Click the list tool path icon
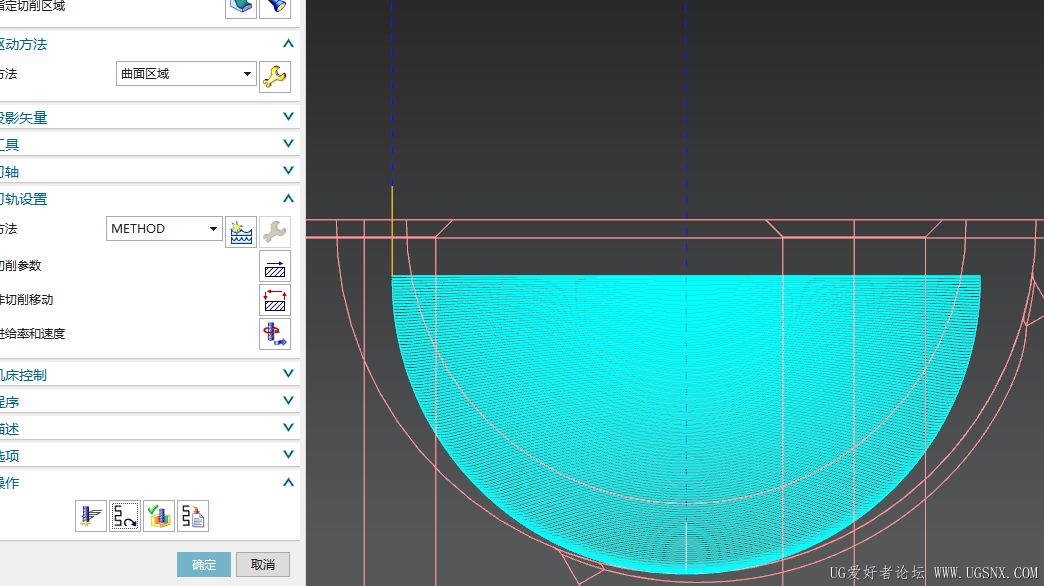1044x586 pixels. point(193,516)
